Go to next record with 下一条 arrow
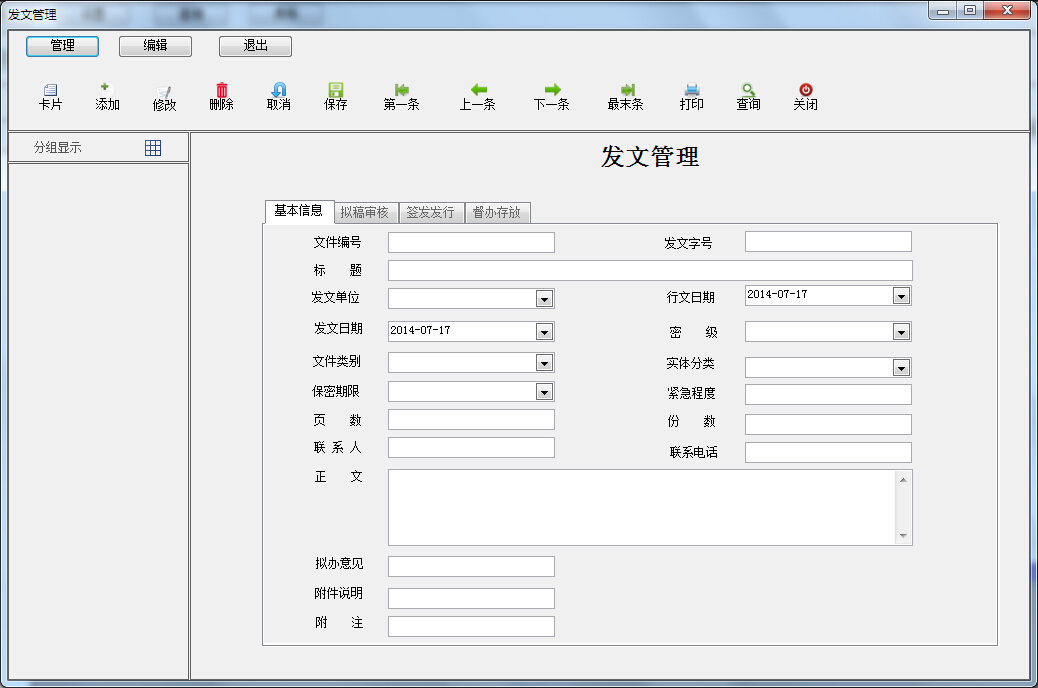This screenshot has height=688, width=1038. click(551, 91)
